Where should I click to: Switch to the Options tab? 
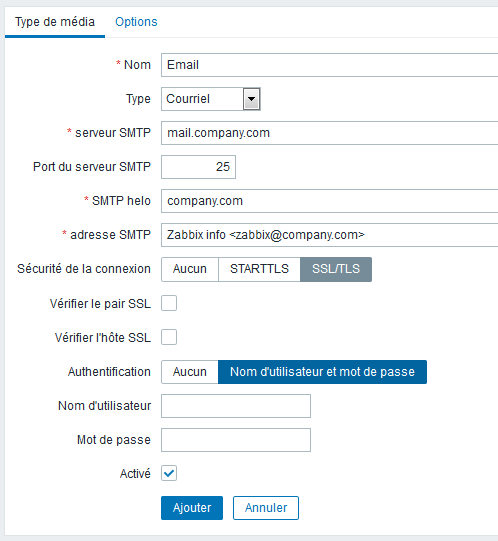(136, 22)
